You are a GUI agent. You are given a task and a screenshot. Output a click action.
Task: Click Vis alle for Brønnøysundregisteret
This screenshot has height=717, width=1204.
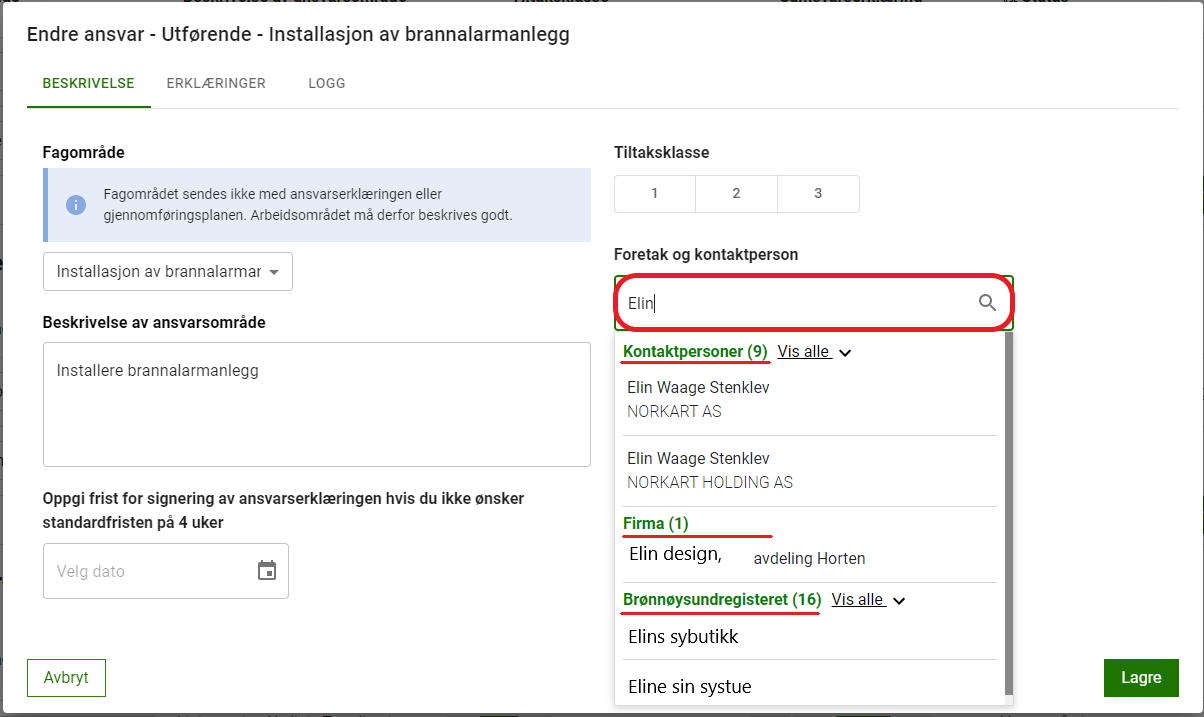click(857, 600)
